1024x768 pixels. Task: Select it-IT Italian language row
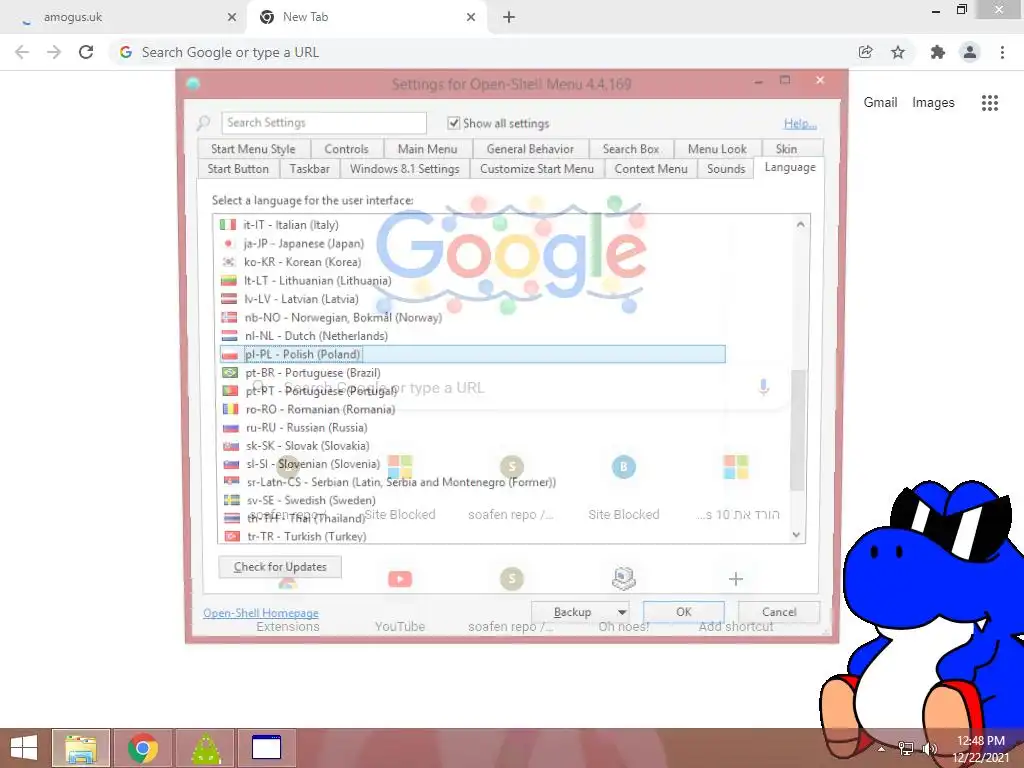473,225
